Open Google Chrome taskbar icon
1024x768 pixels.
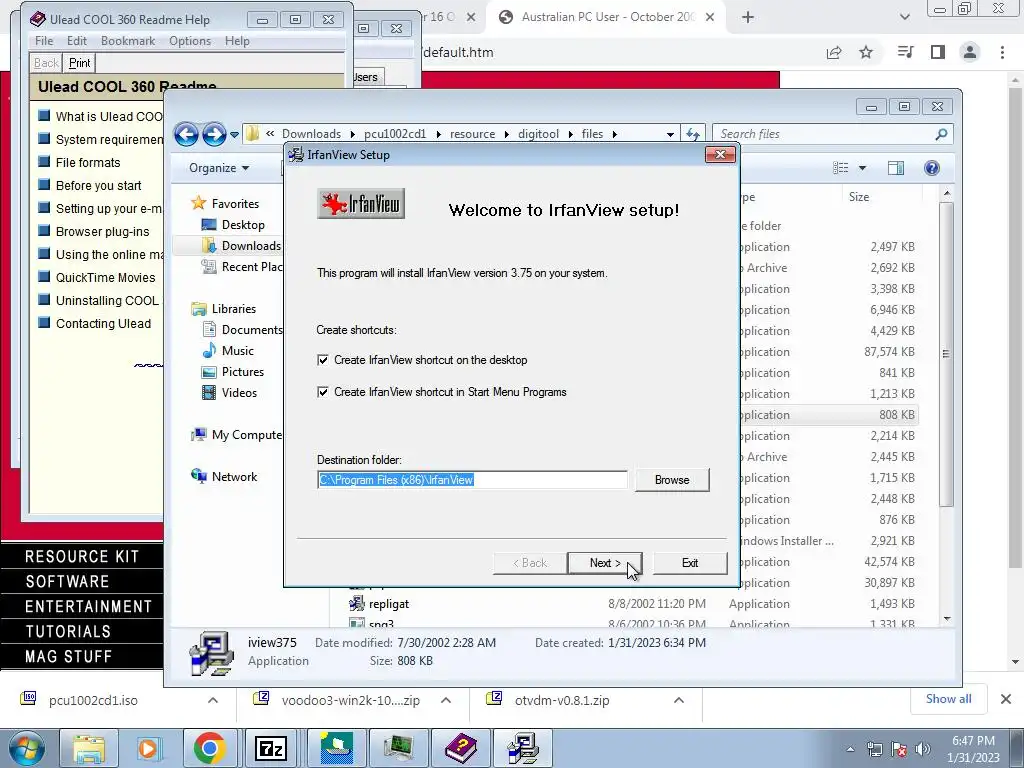[210, 748]
